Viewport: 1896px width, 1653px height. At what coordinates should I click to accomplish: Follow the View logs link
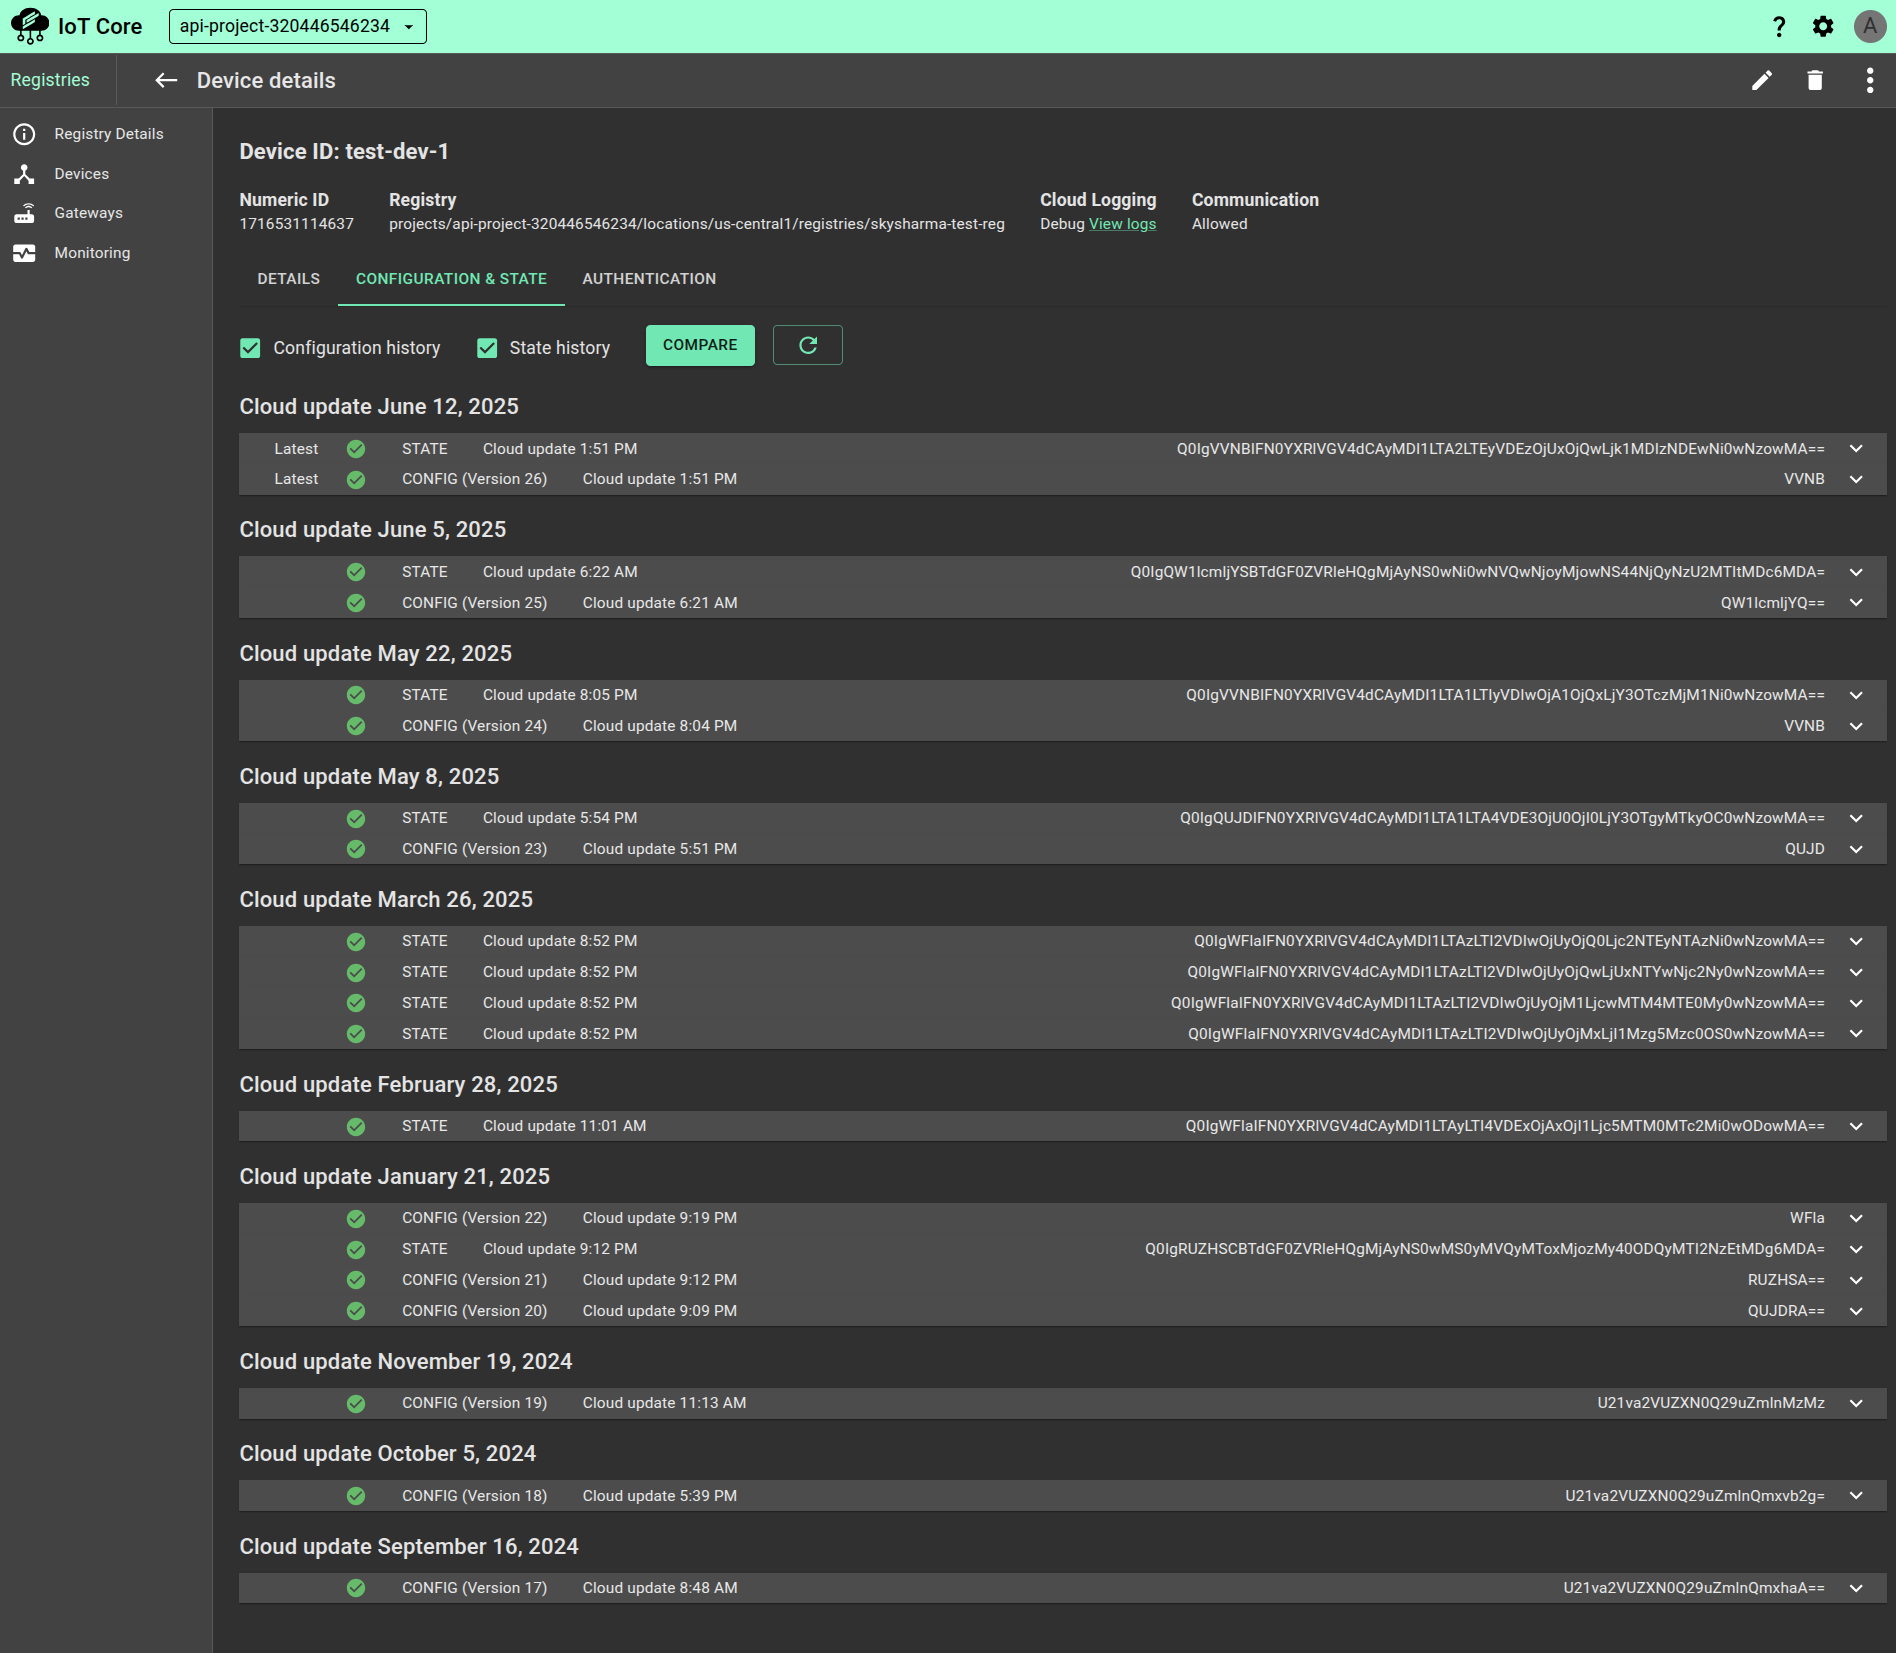1122,224
